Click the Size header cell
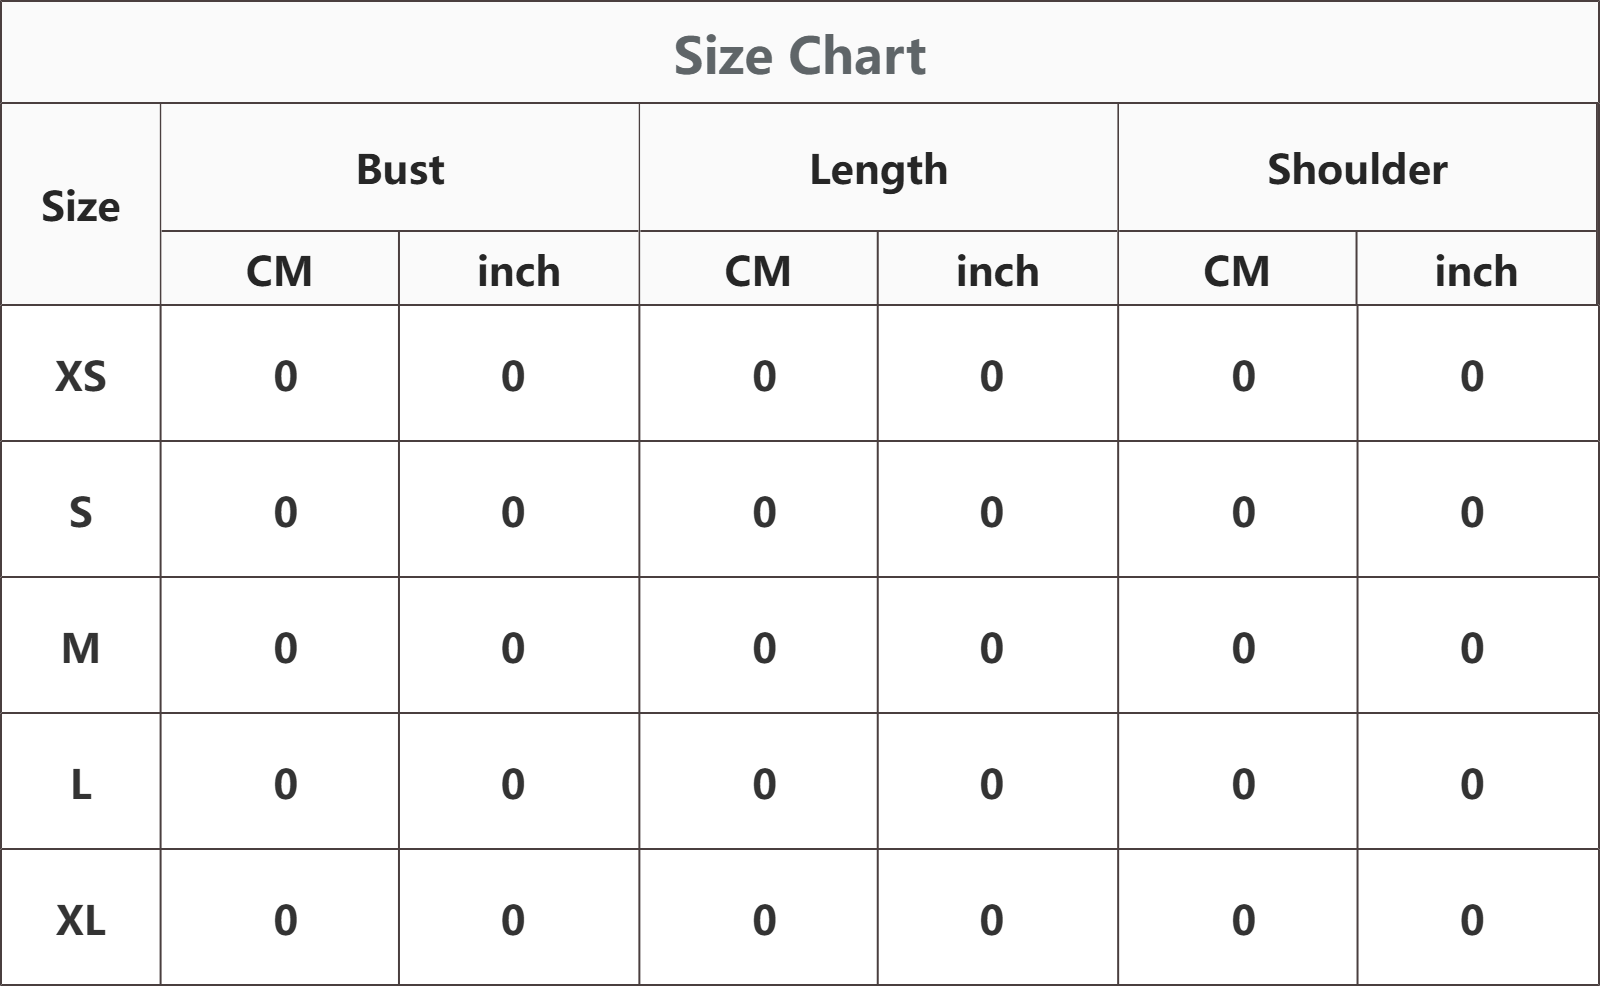This screenshot has height=986, width=1600. (x=80, y=205)
